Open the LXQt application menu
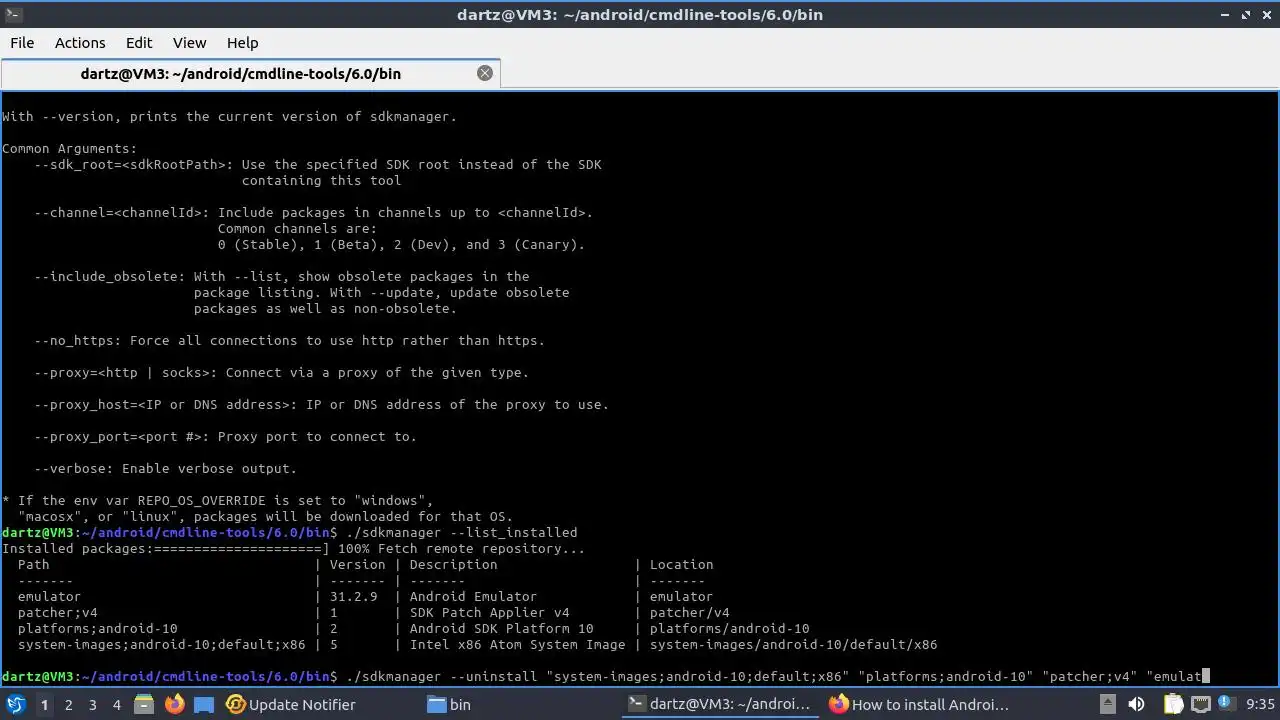Viewport: 1280px width, 720px height. pos(15,704)
